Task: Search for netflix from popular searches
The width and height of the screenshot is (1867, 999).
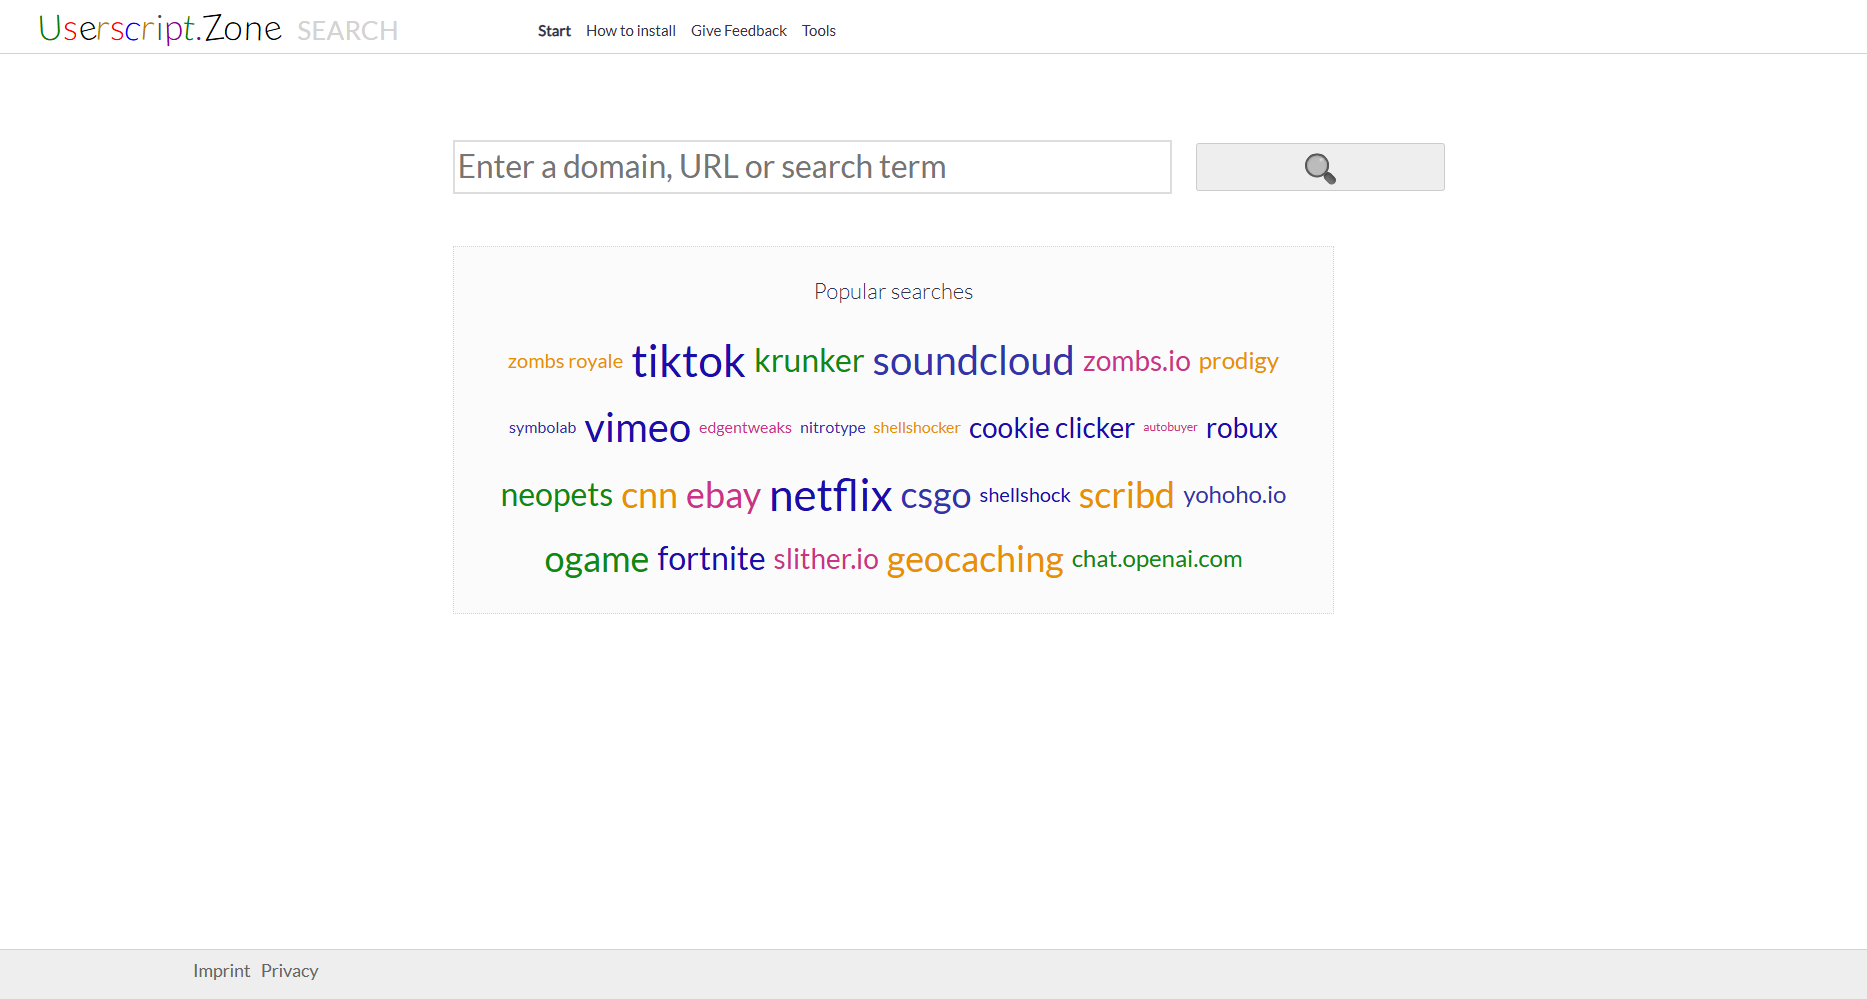Action: [830, 495]
